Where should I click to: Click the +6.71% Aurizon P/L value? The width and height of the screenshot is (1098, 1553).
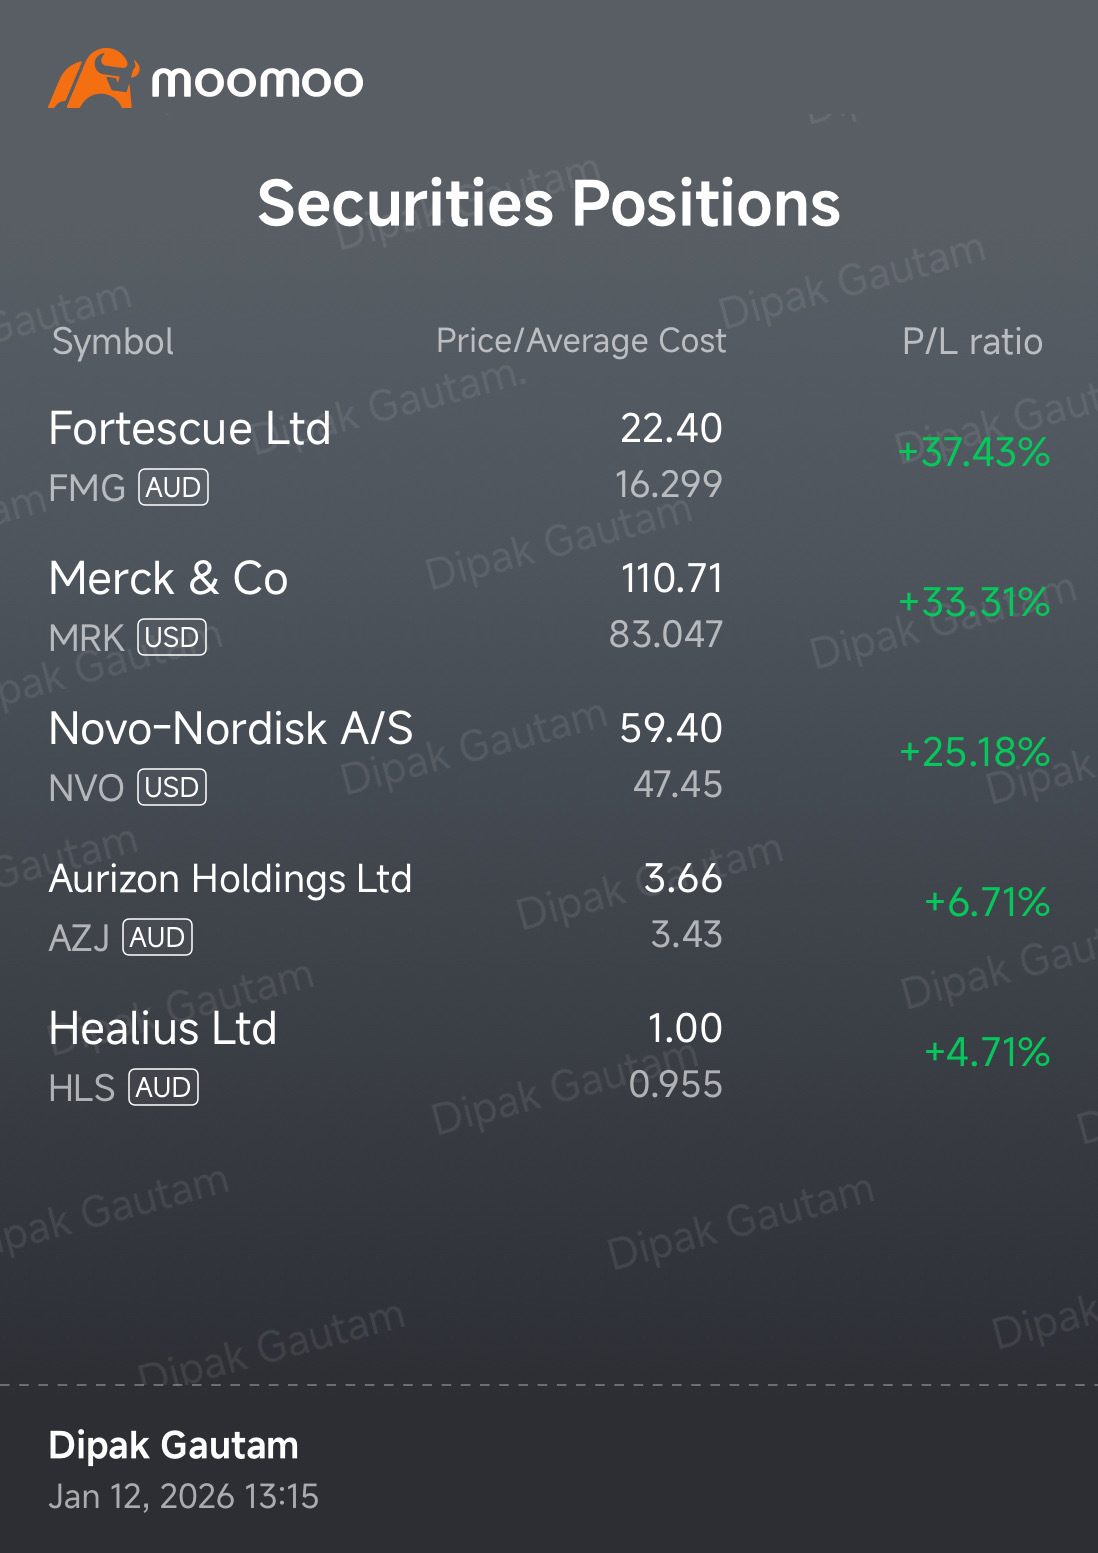(987, 903)
